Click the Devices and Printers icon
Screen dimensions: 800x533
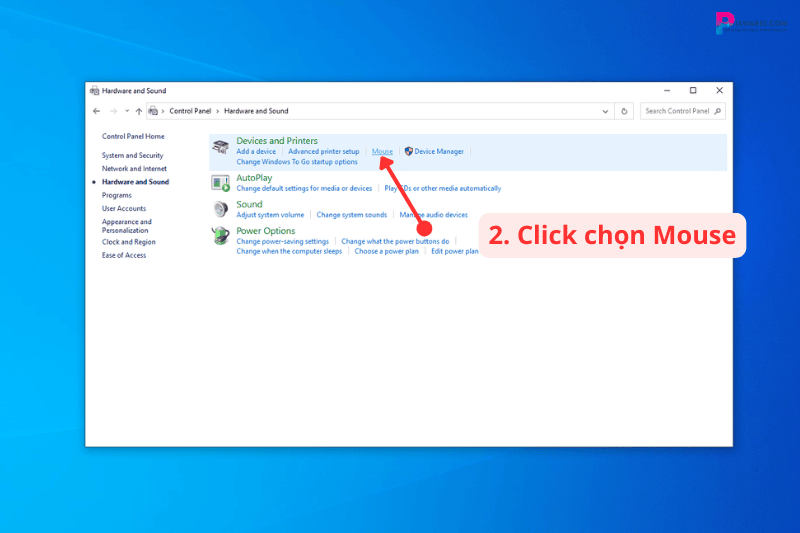(x=220, y=147)
